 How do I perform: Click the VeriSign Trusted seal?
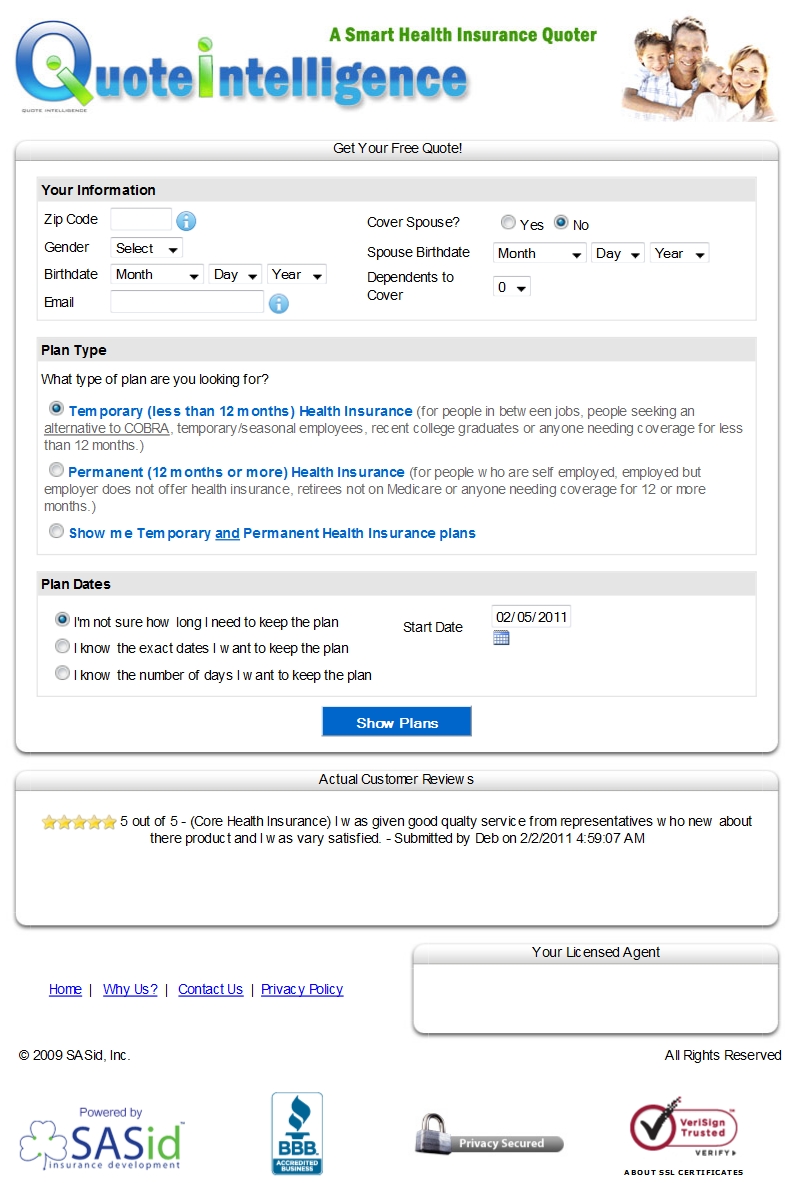pyautogui.click(x=684, y=1135)
